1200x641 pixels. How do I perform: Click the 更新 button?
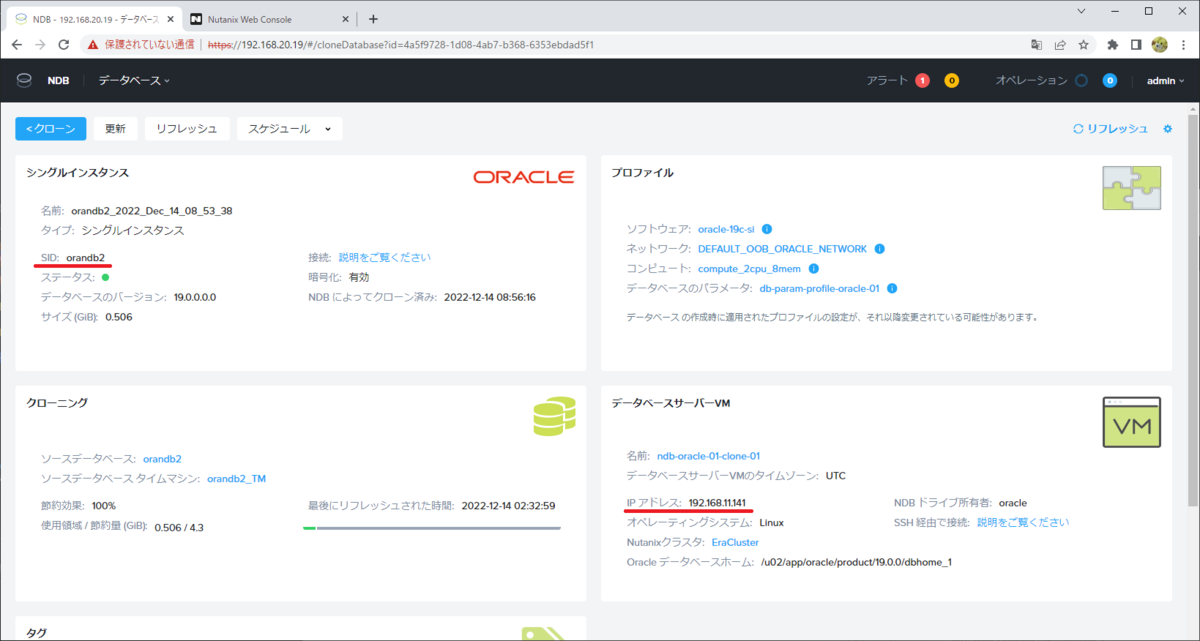115,129
